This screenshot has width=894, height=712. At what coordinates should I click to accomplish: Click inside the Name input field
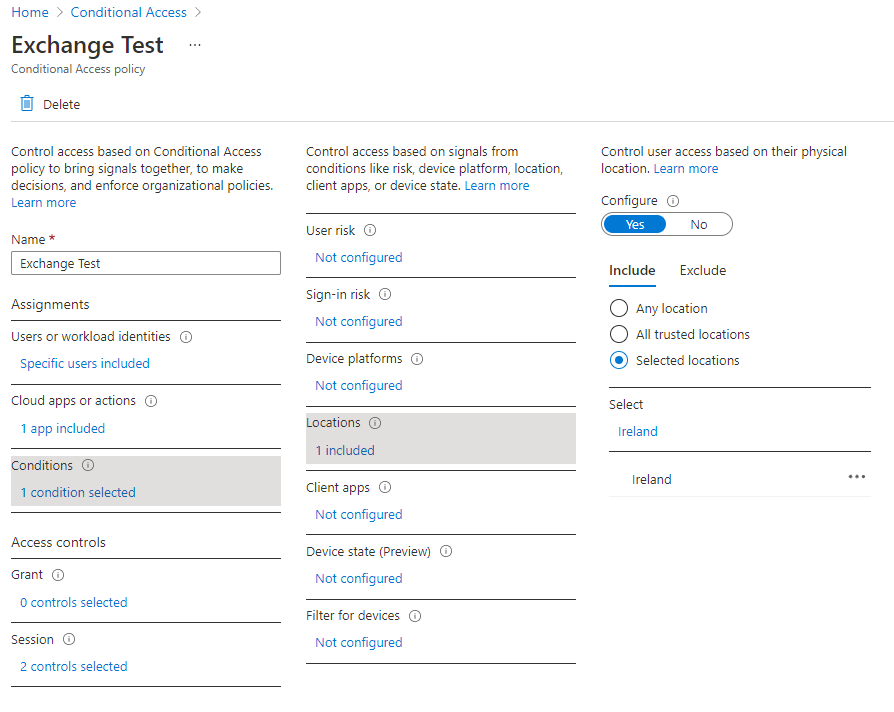(145, 263)
